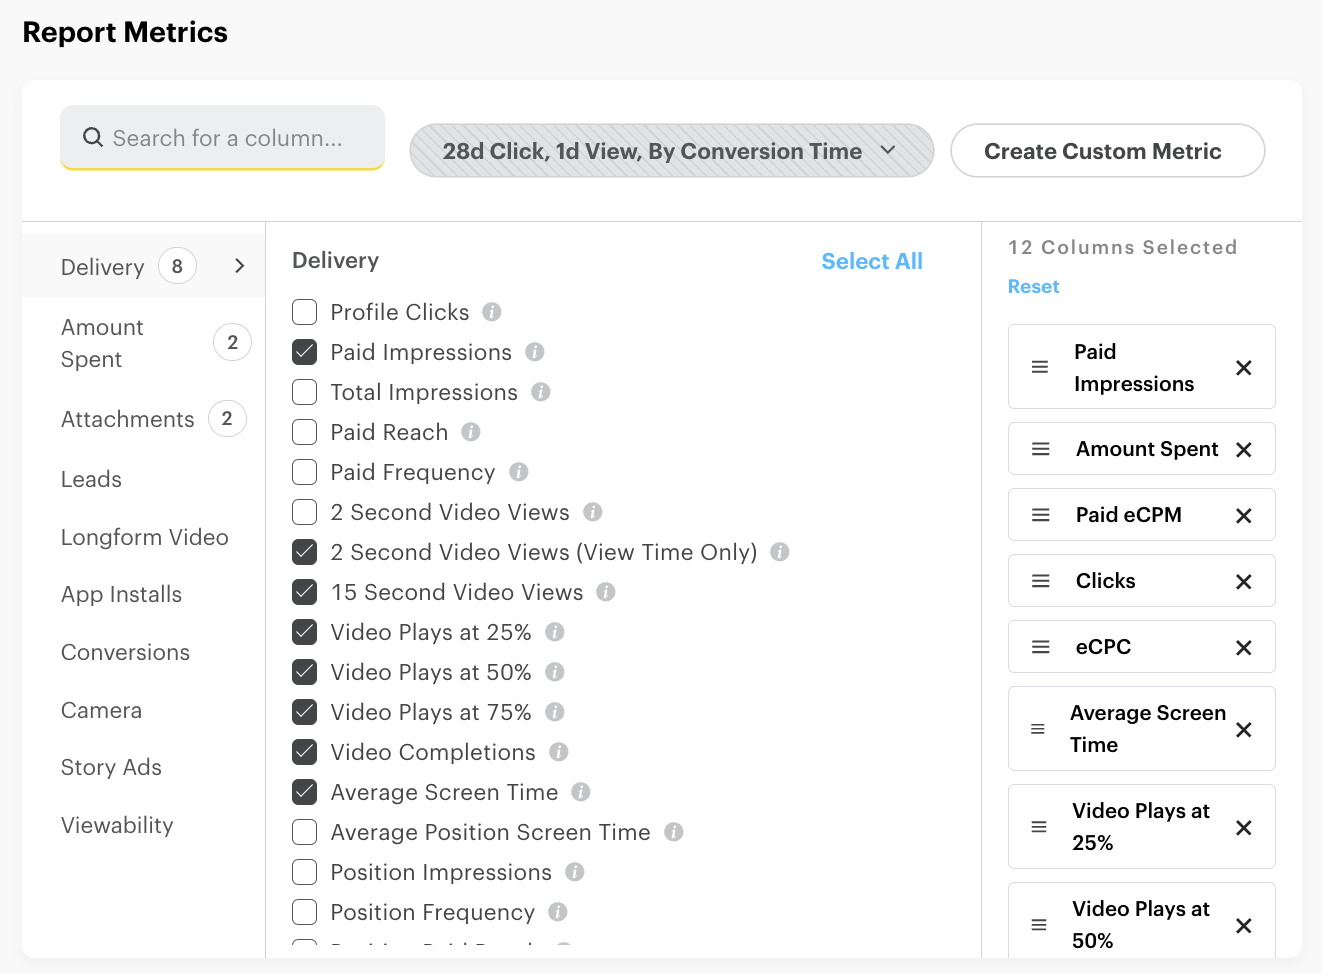Image resolution: width=1322 pixels, height=974 pixels.
Task: Click the drag handle for Amount Spent column
Action: point(1040,449)
